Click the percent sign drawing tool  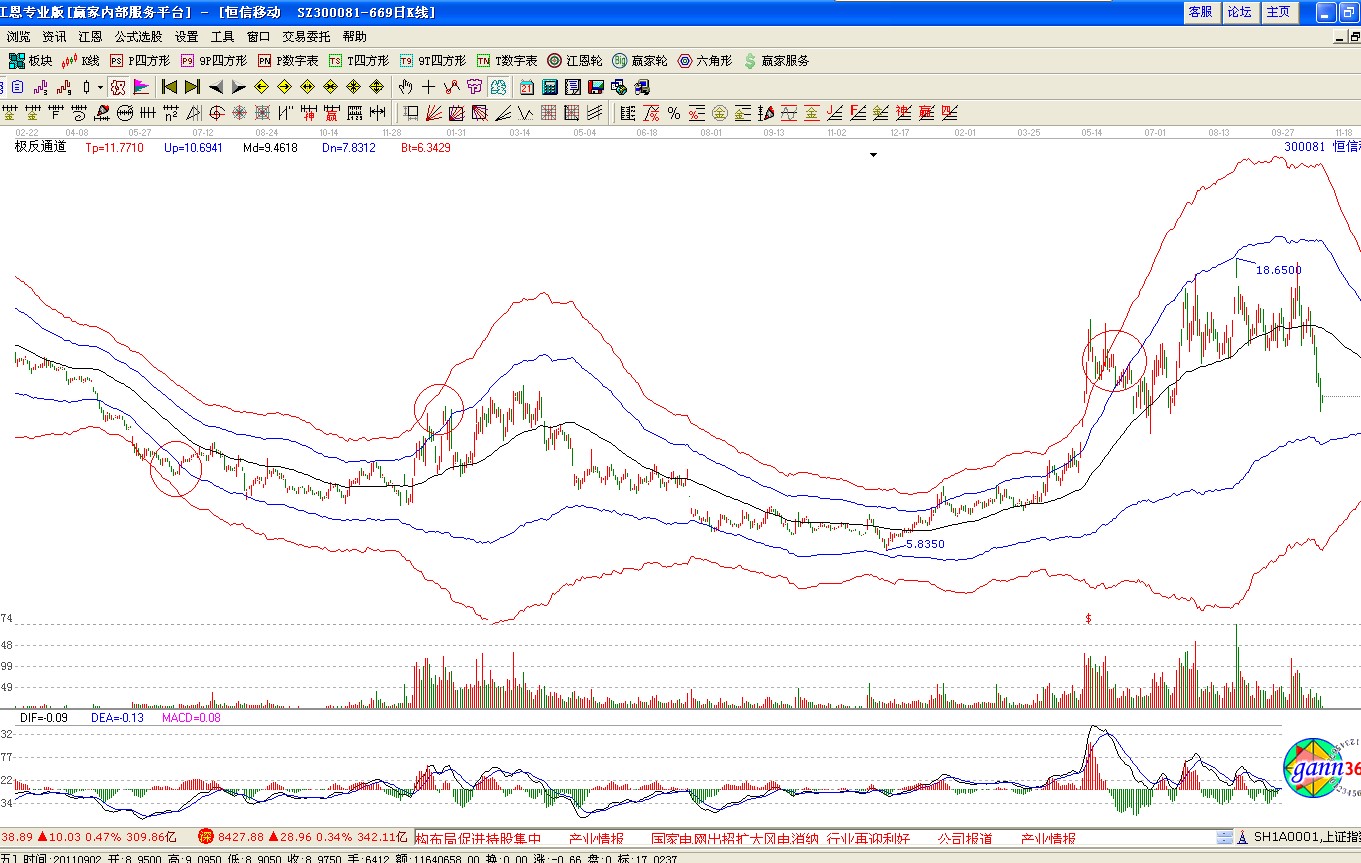[674, 113]
